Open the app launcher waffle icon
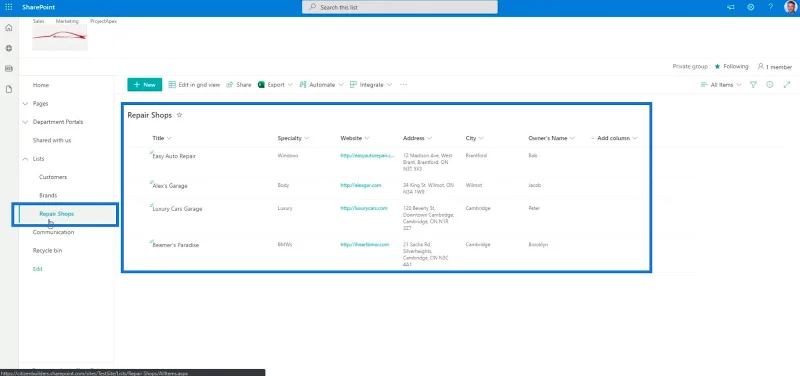Screen dimensions: 800x376 [x=9, y=7]
